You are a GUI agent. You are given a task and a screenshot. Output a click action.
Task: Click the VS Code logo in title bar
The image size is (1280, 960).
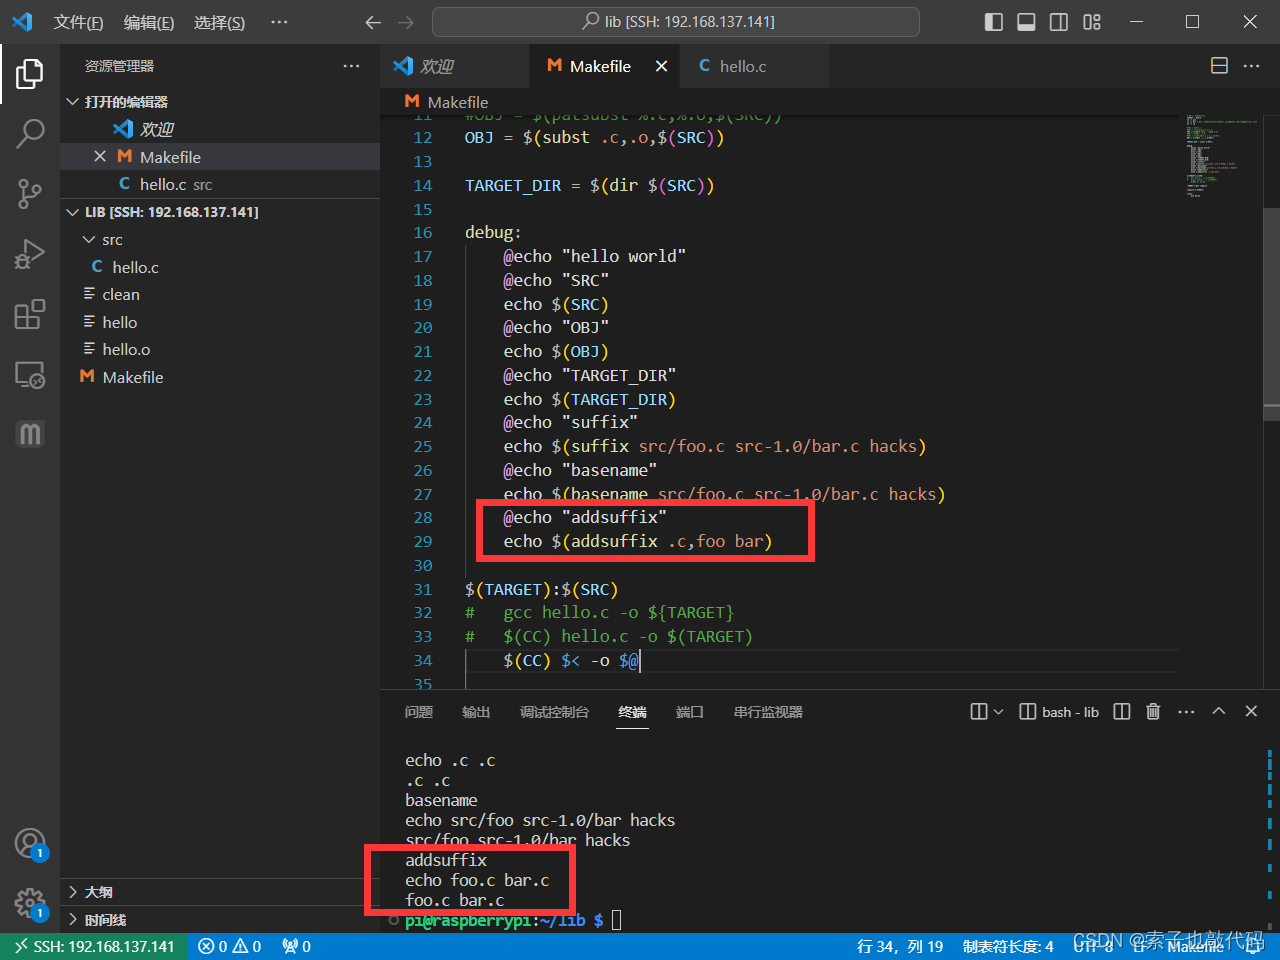(x=22, y=22)
